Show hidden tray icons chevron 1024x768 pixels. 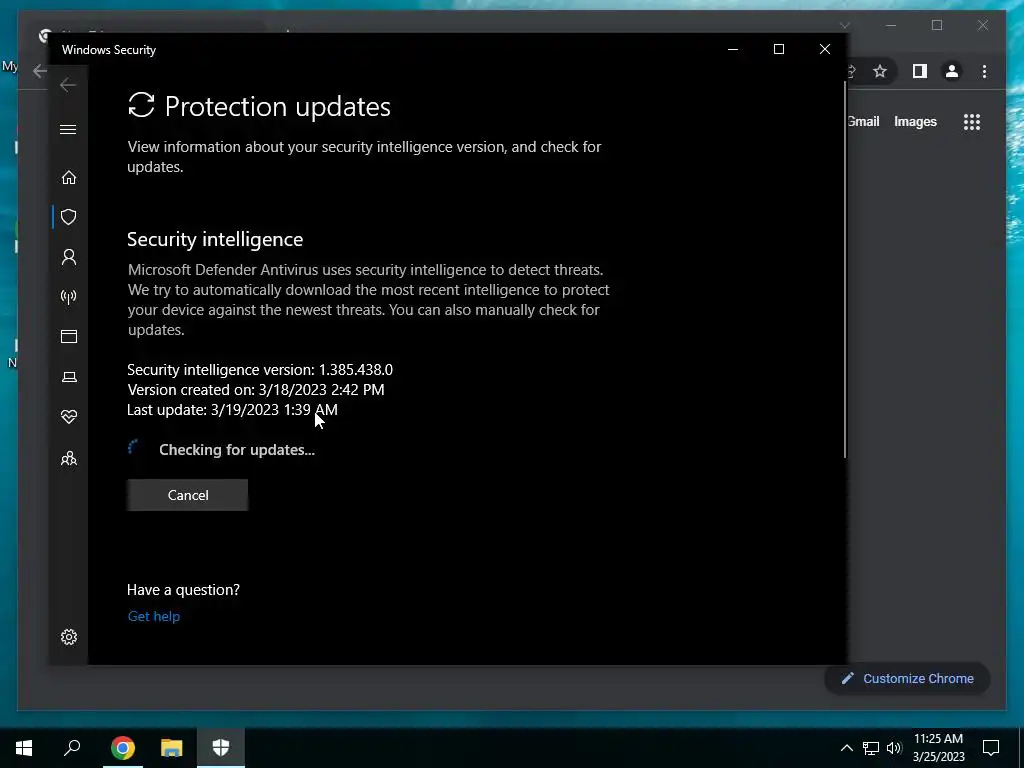pos(846,748)
